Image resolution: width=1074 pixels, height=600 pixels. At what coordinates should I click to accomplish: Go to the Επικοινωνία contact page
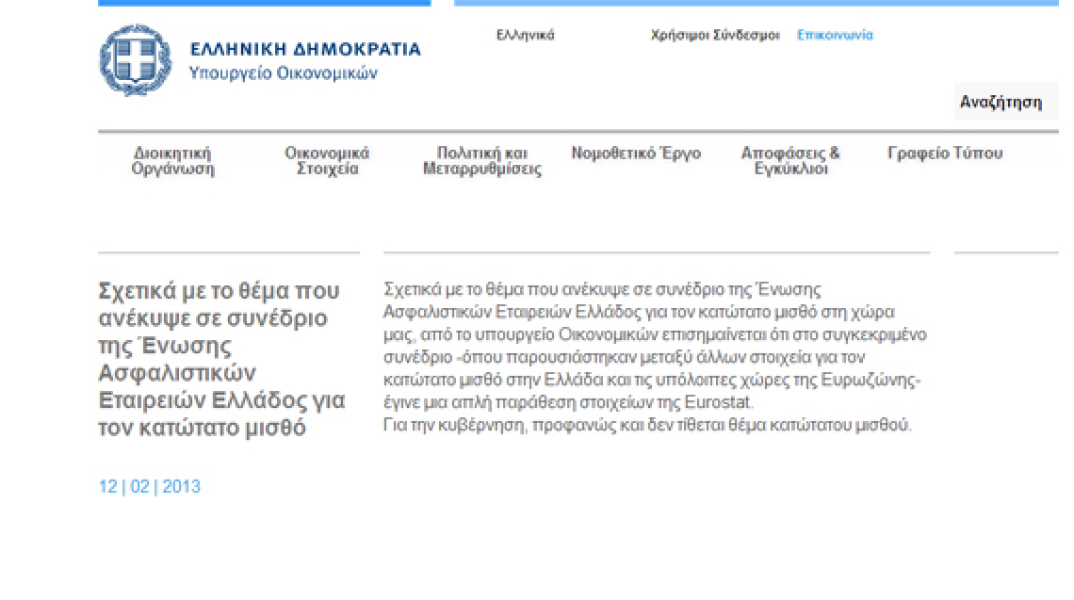pos(834,35)
